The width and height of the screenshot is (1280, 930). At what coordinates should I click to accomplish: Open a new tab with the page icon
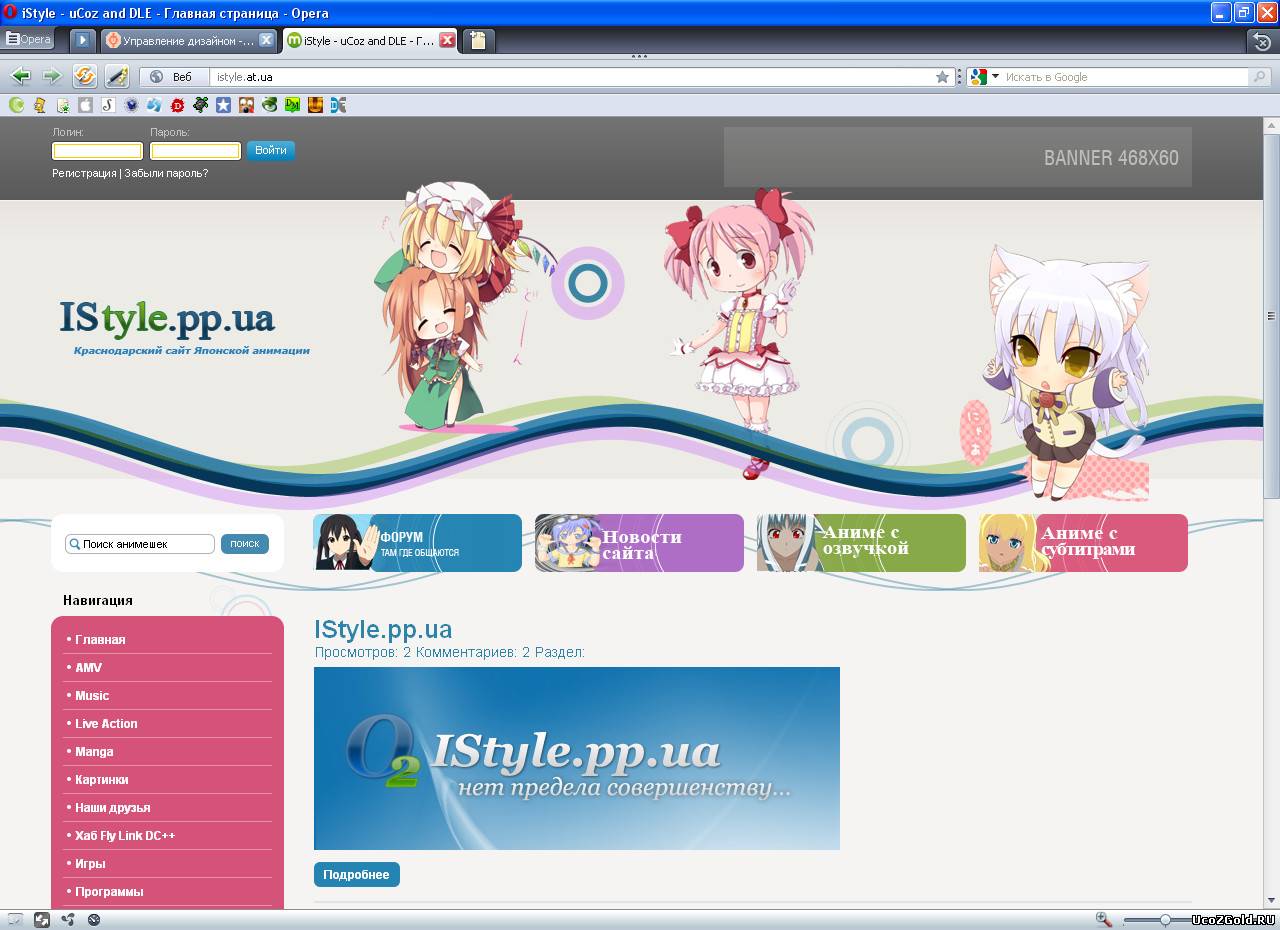point(478,41)
